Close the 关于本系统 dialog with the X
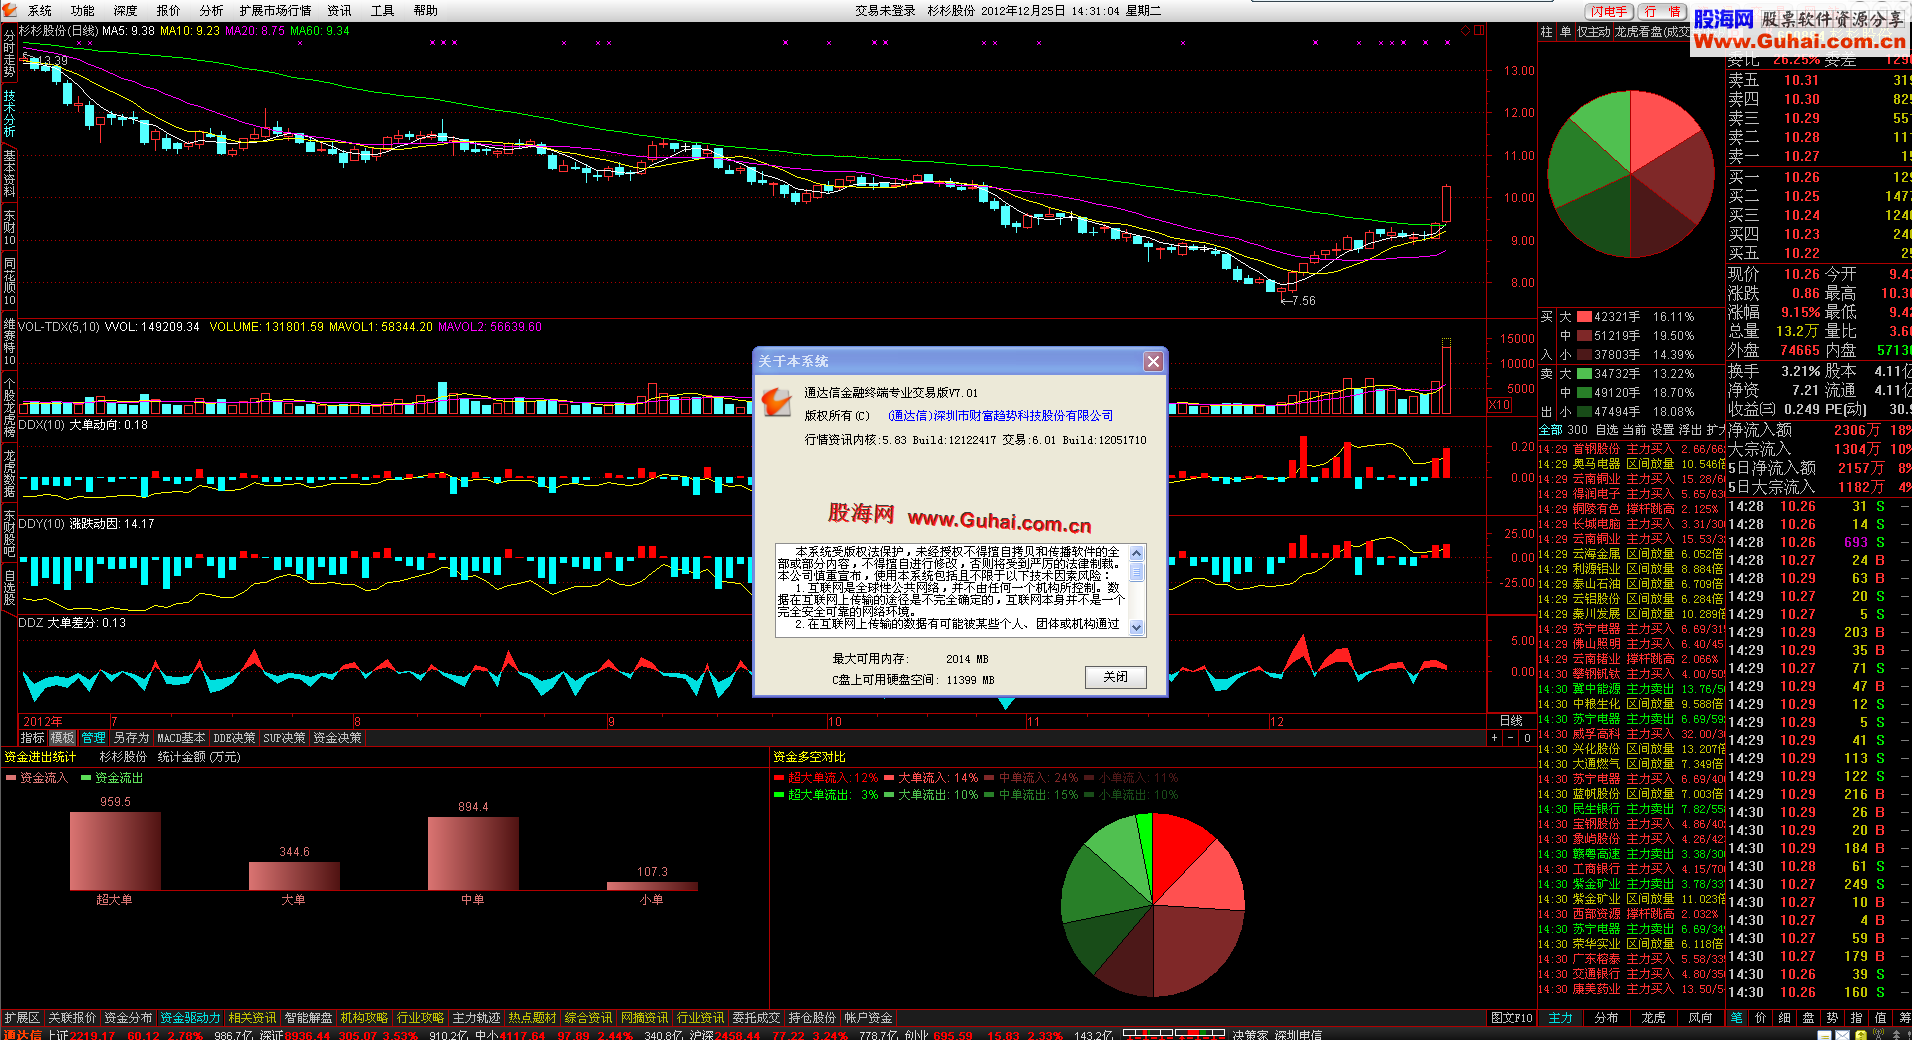 click(x=1153, y=361)
